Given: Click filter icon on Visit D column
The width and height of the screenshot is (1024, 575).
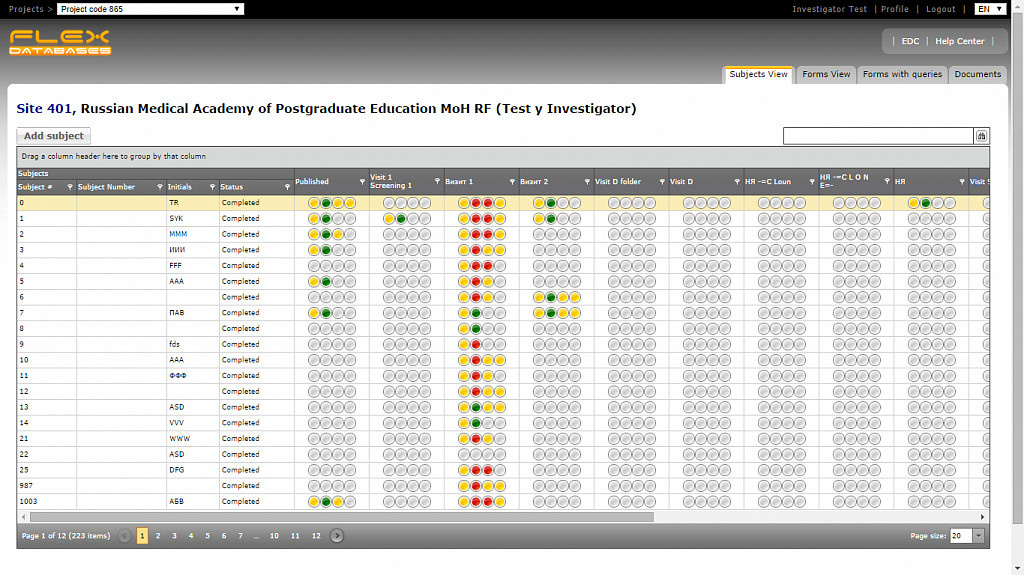Looking at the screenshot, I should pos(737,182).
